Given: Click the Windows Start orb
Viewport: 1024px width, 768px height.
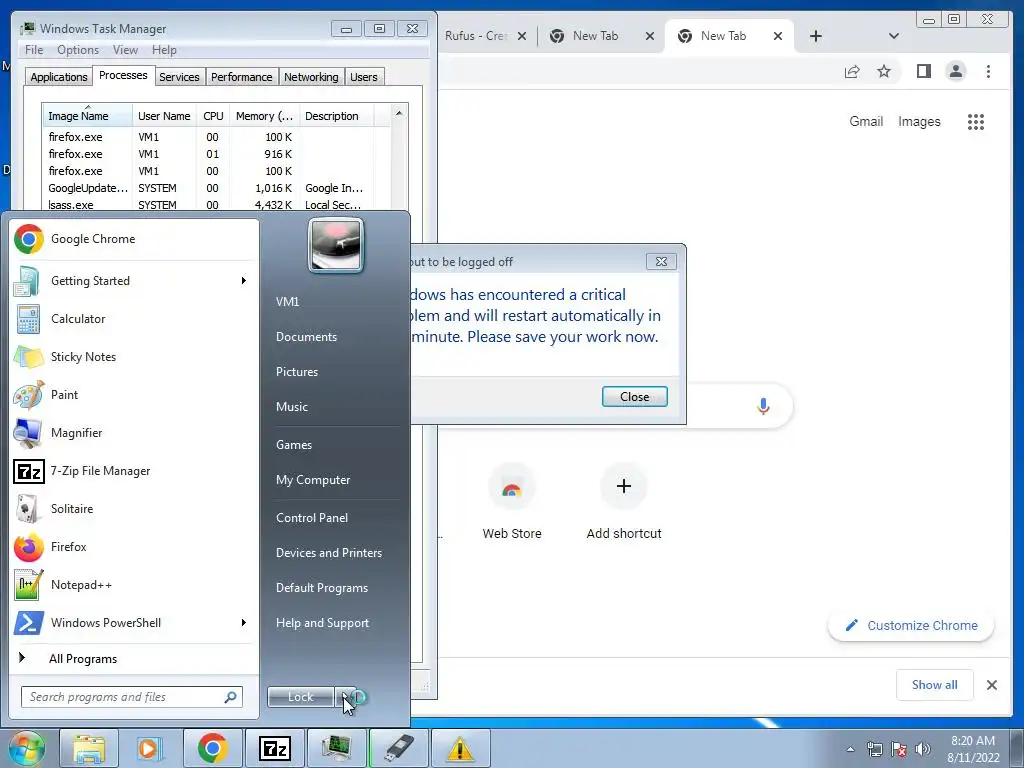Looking at the screenshot, I should click(26, 748).
